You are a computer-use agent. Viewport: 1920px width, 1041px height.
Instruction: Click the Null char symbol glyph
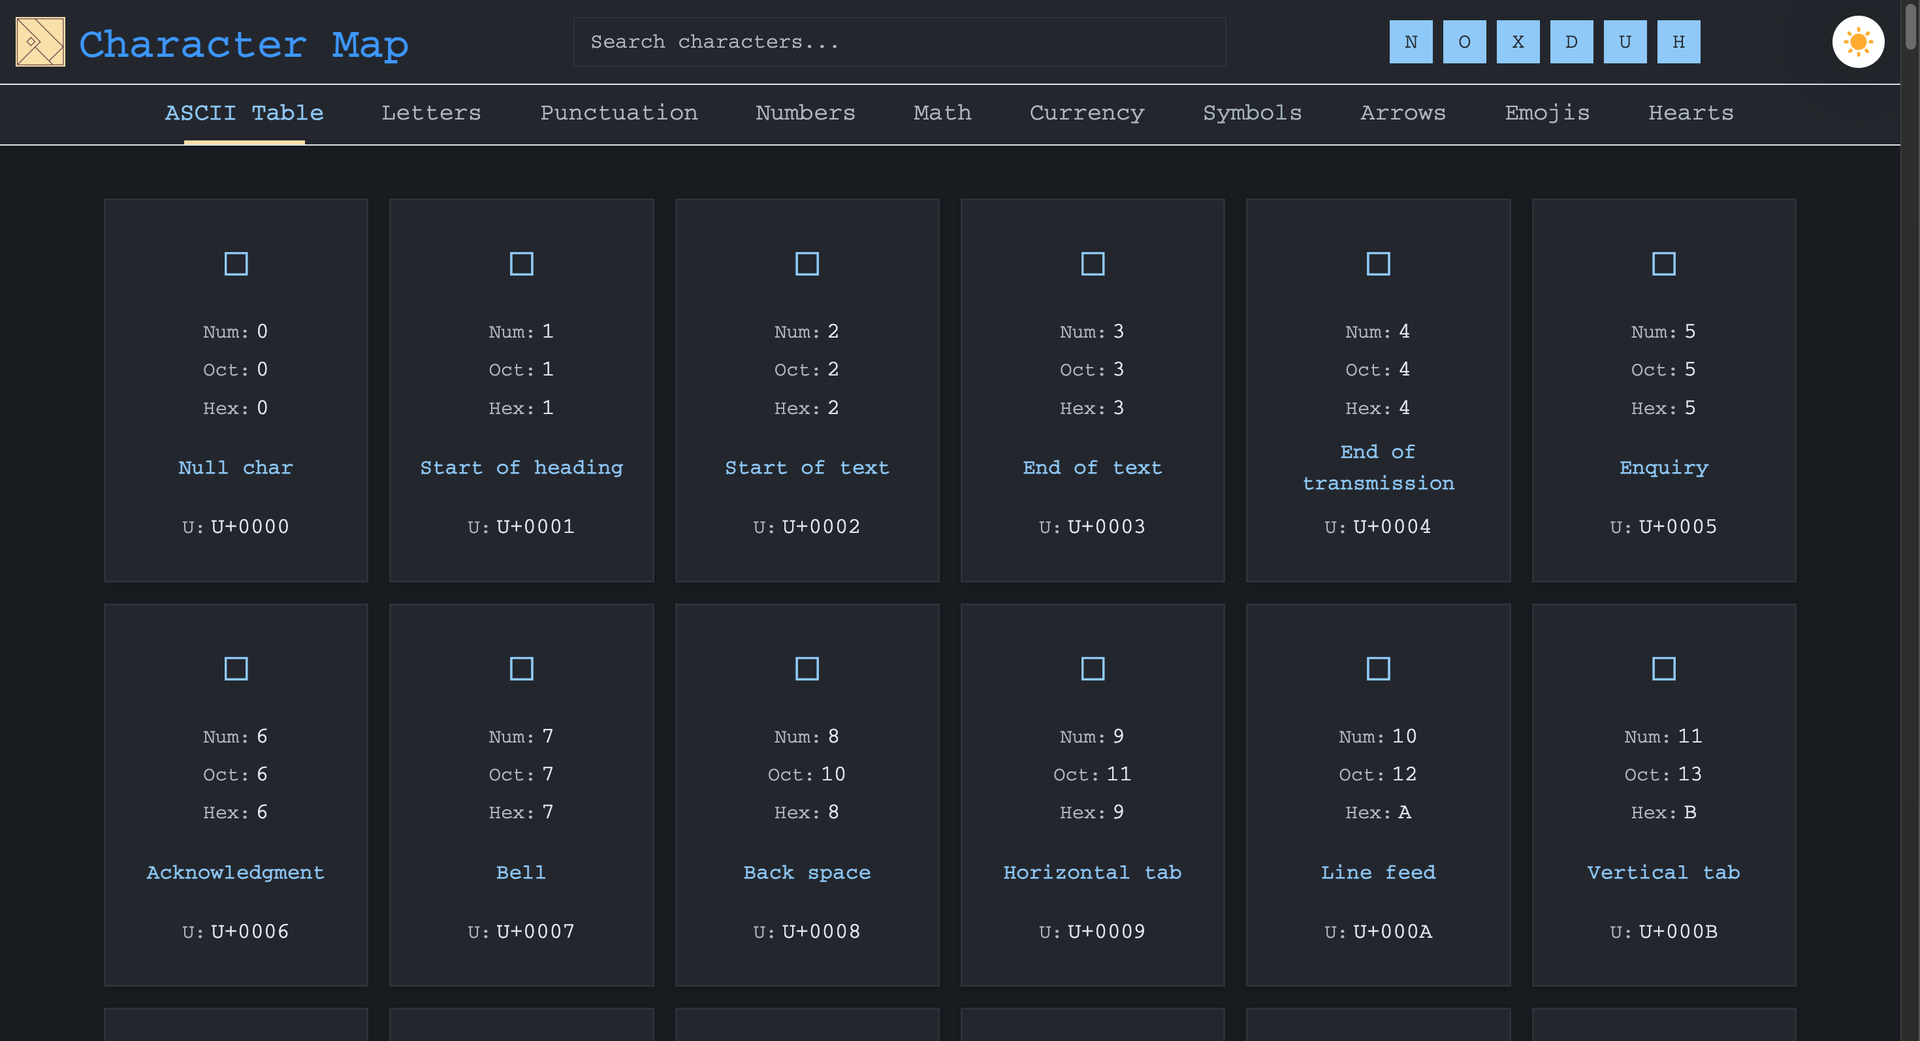236,264
